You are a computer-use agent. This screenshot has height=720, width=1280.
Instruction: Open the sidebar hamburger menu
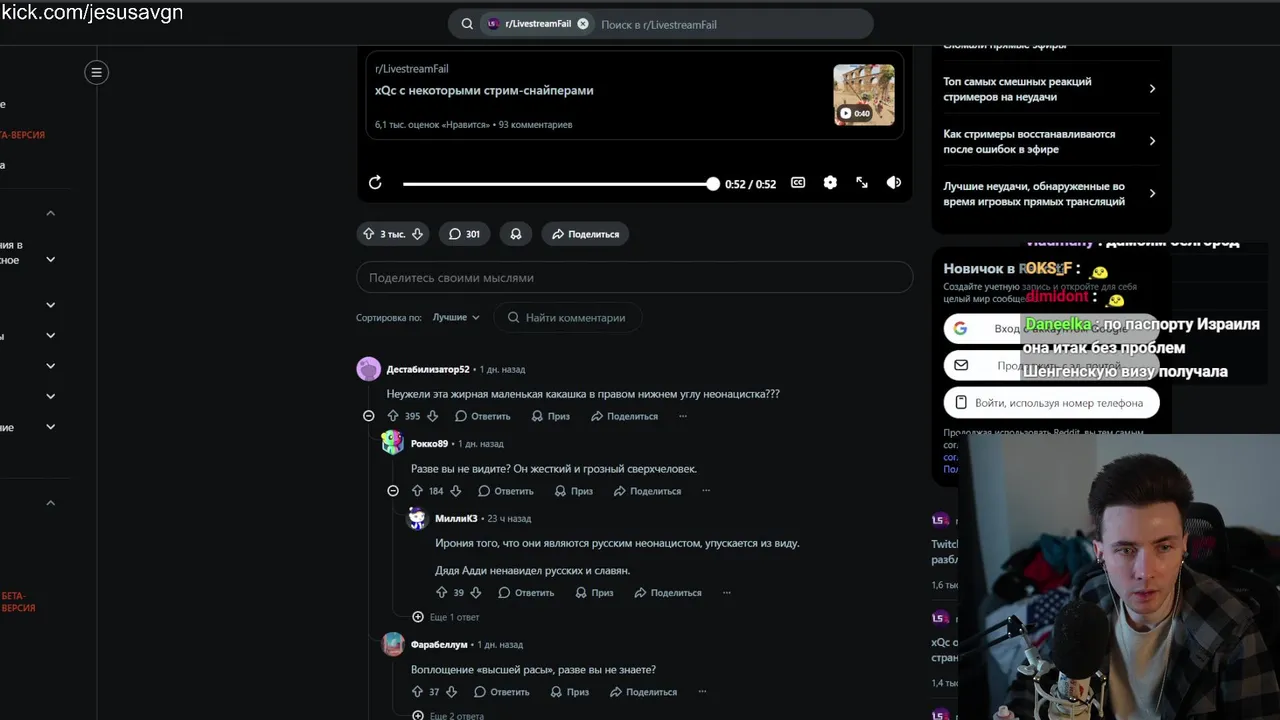tap(96, 72)
